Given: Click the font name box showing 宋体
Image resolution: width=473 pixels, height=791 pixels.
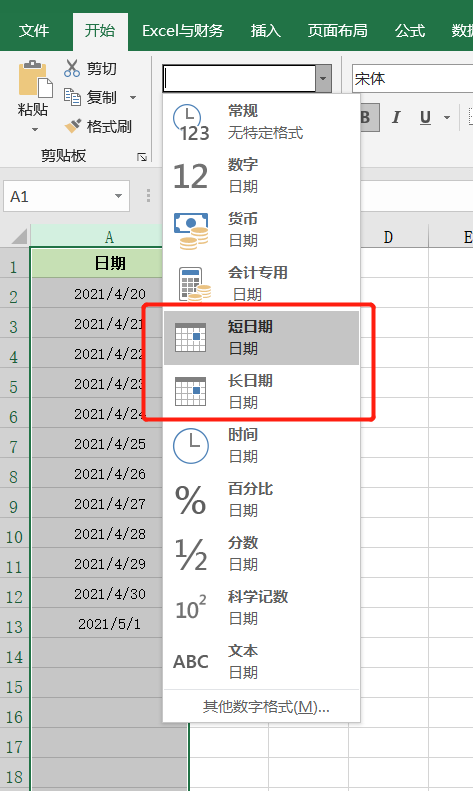Looking at the screenshot, I should pyautogui.click(x=412, y=79).
